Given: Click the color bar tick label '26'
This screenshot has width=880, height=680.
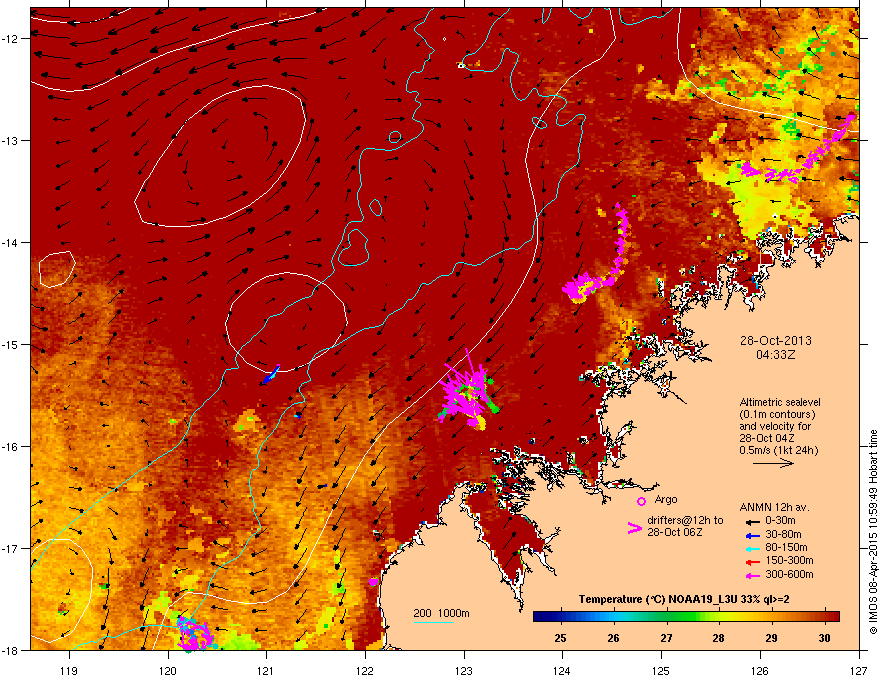Looking at the screenshot, I should pyautogui.click(x=613, y=638).
